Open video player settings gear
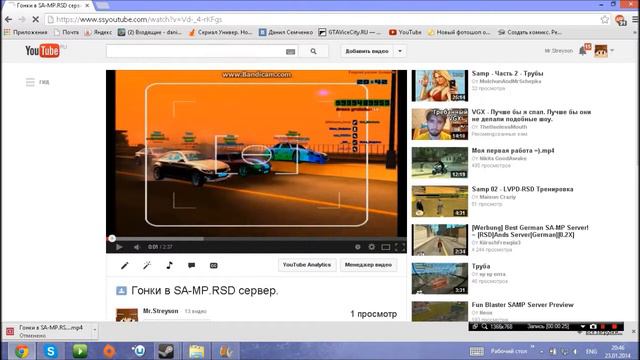This screenshot has width=640, height=360. click(371, 247)
